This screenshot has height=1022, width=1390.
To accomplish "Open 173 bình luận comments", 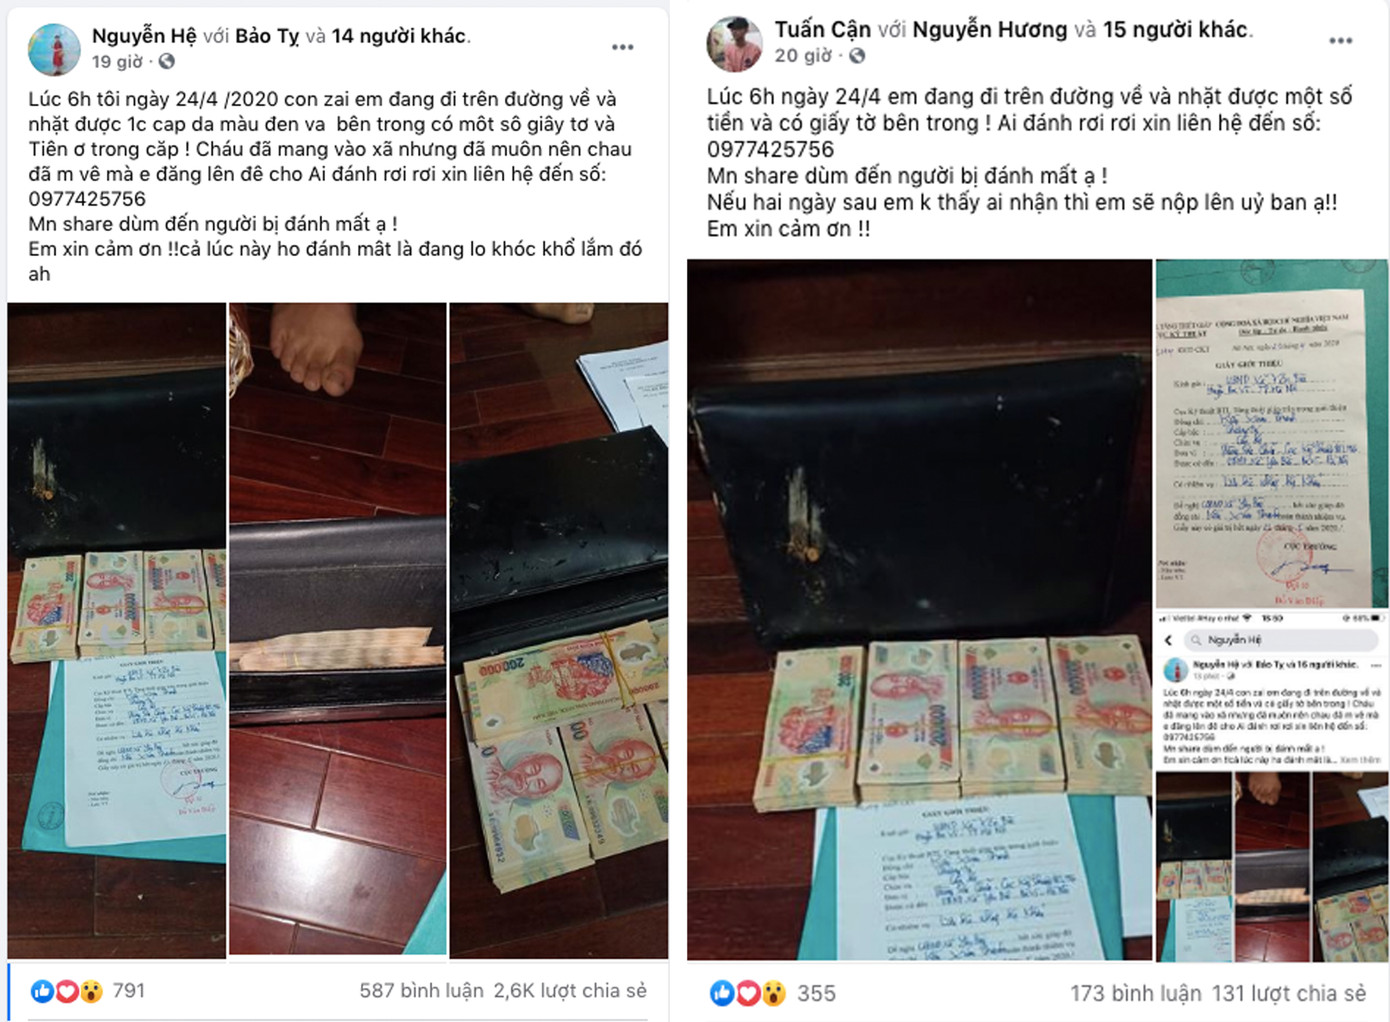I will click(1136, 994).
